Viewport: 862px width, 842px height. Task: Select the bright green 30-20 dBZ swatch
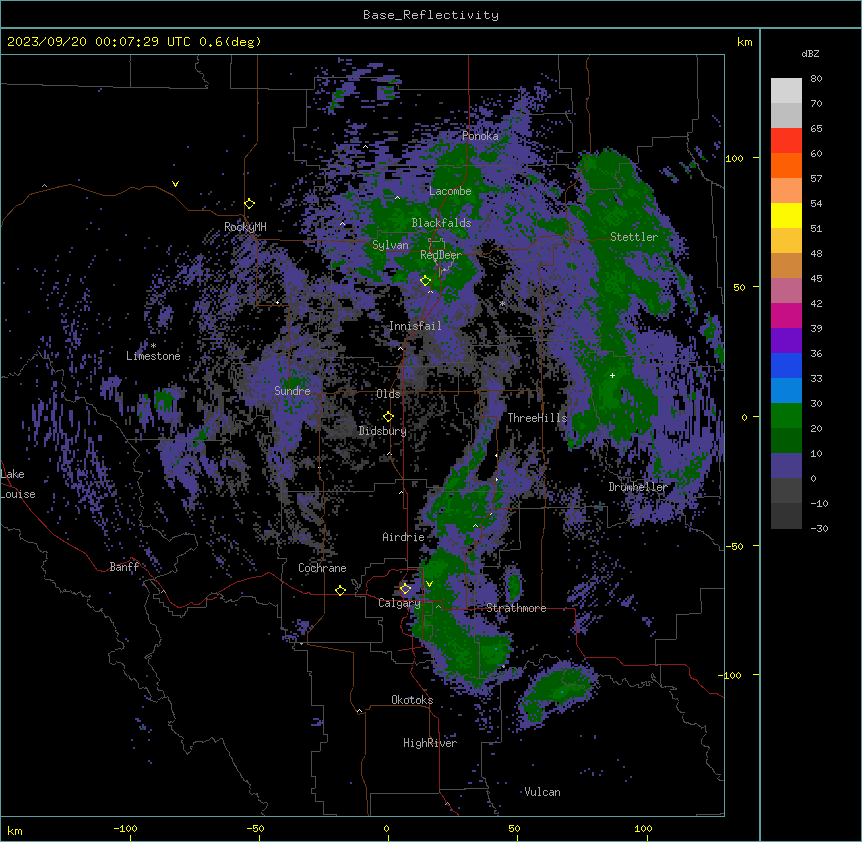[786, 416]
